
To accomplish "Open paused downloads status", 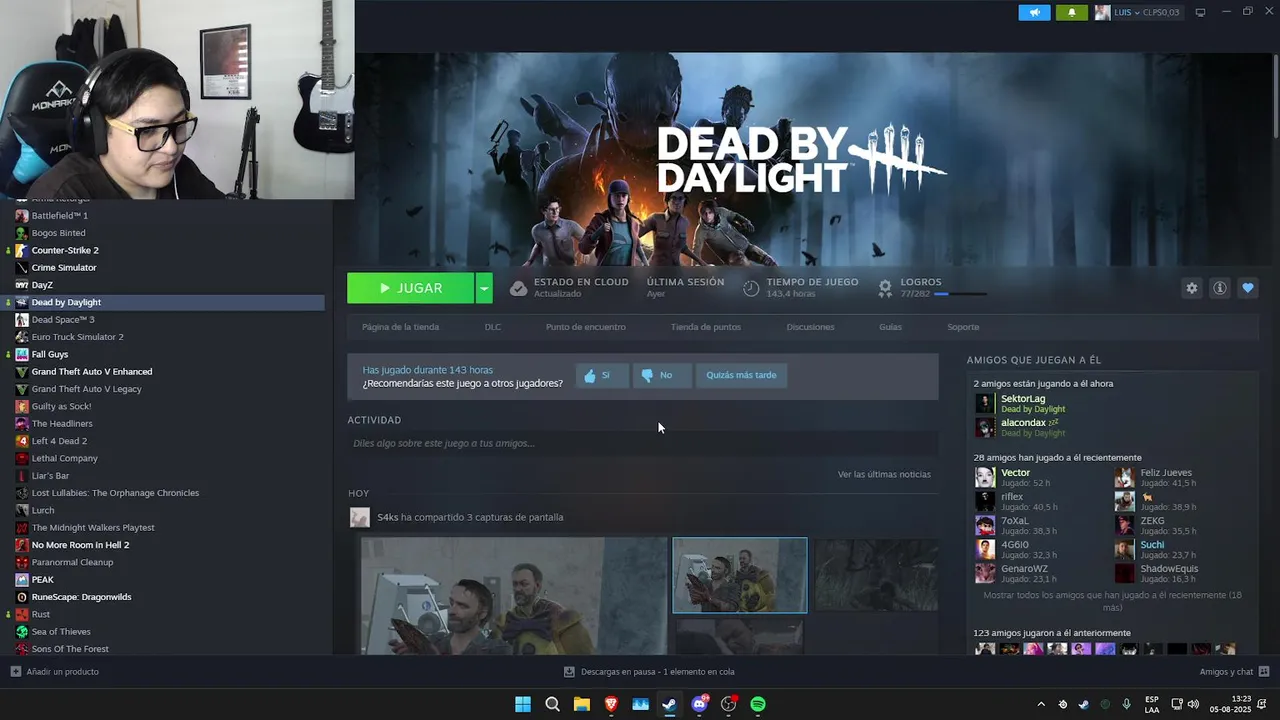I will 649,672.
